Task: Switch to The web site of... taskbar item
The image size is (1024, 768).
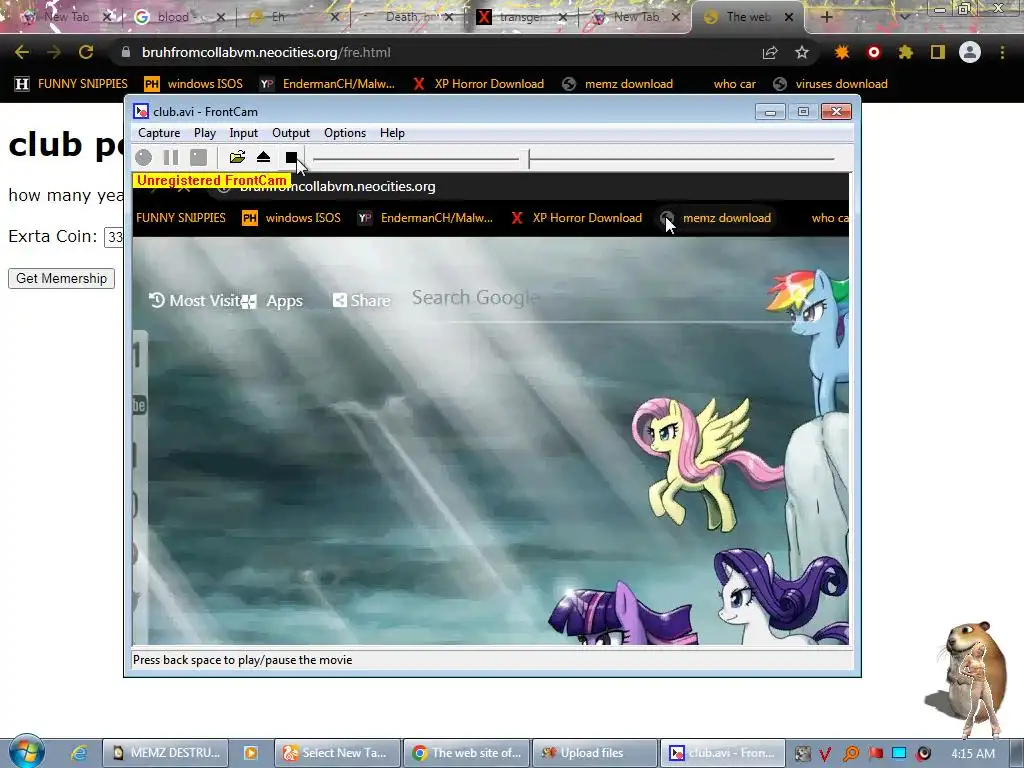Action: (466, 753)
